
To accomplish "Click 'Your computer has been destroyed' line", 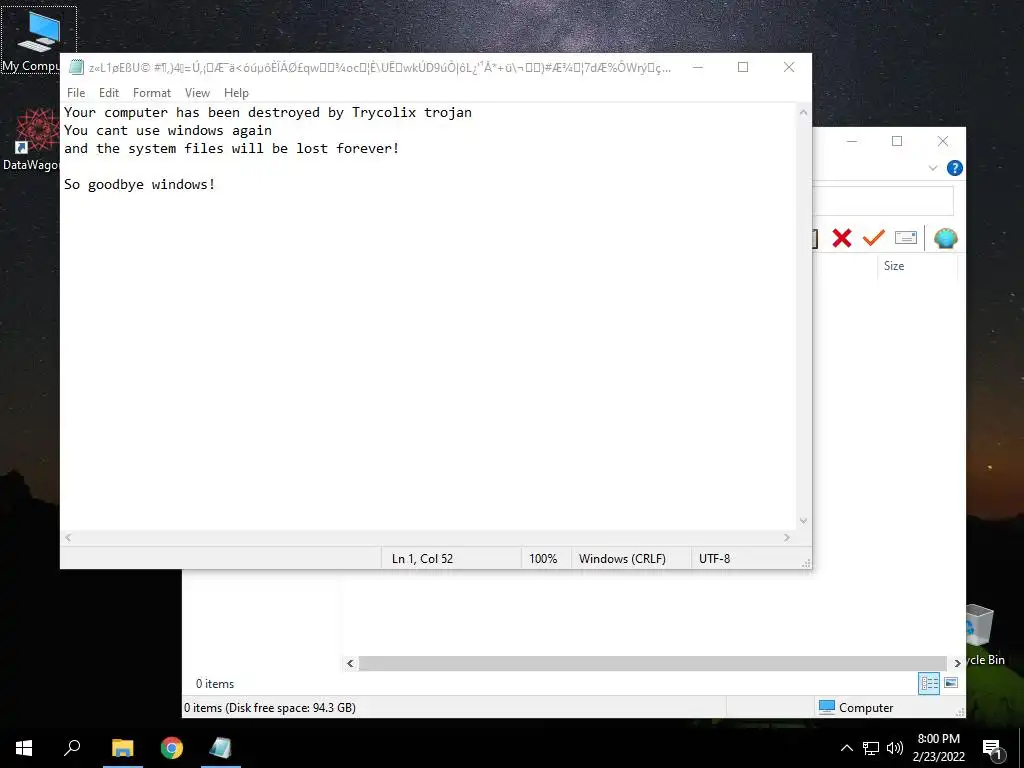I will point(268,112).
